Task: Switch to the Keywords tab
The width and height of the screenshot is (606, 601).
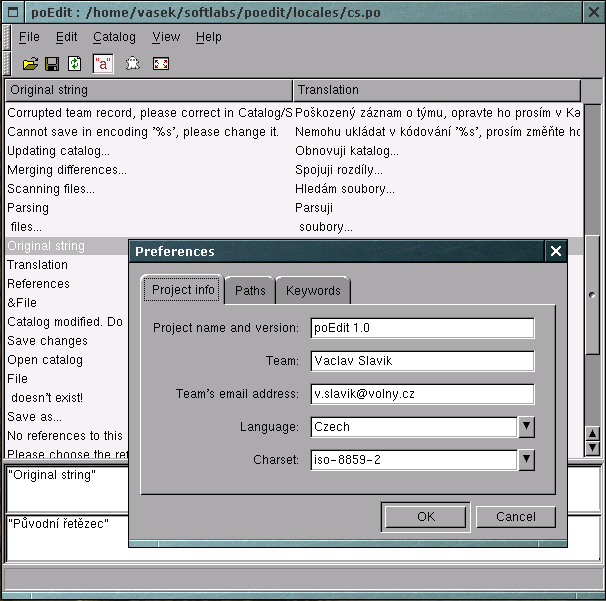Action: coord(313,291)
